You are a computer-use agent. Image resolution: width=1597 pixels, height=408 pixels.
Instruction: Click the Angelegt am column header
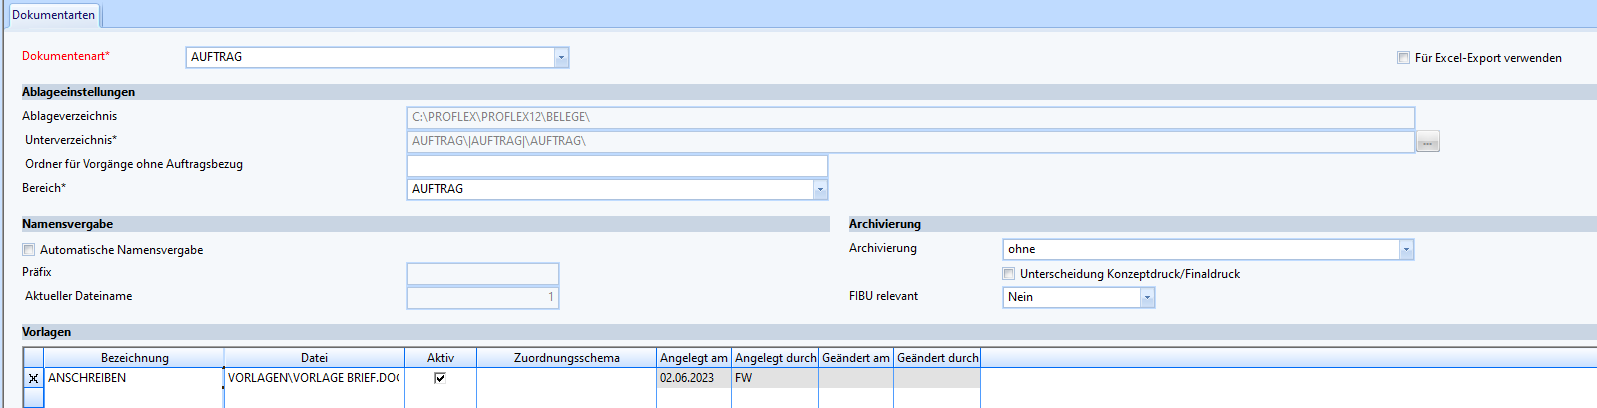[x=693, y=358]
